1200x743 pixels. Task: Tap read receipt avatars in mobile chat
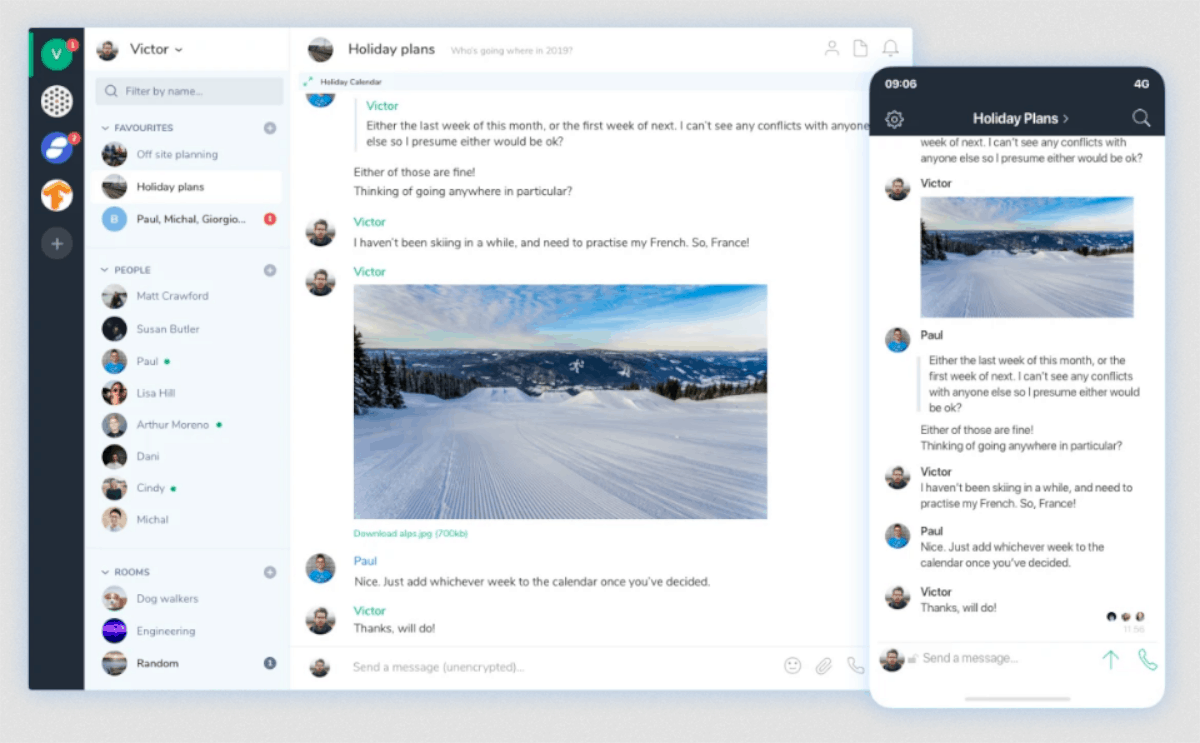1126,616
